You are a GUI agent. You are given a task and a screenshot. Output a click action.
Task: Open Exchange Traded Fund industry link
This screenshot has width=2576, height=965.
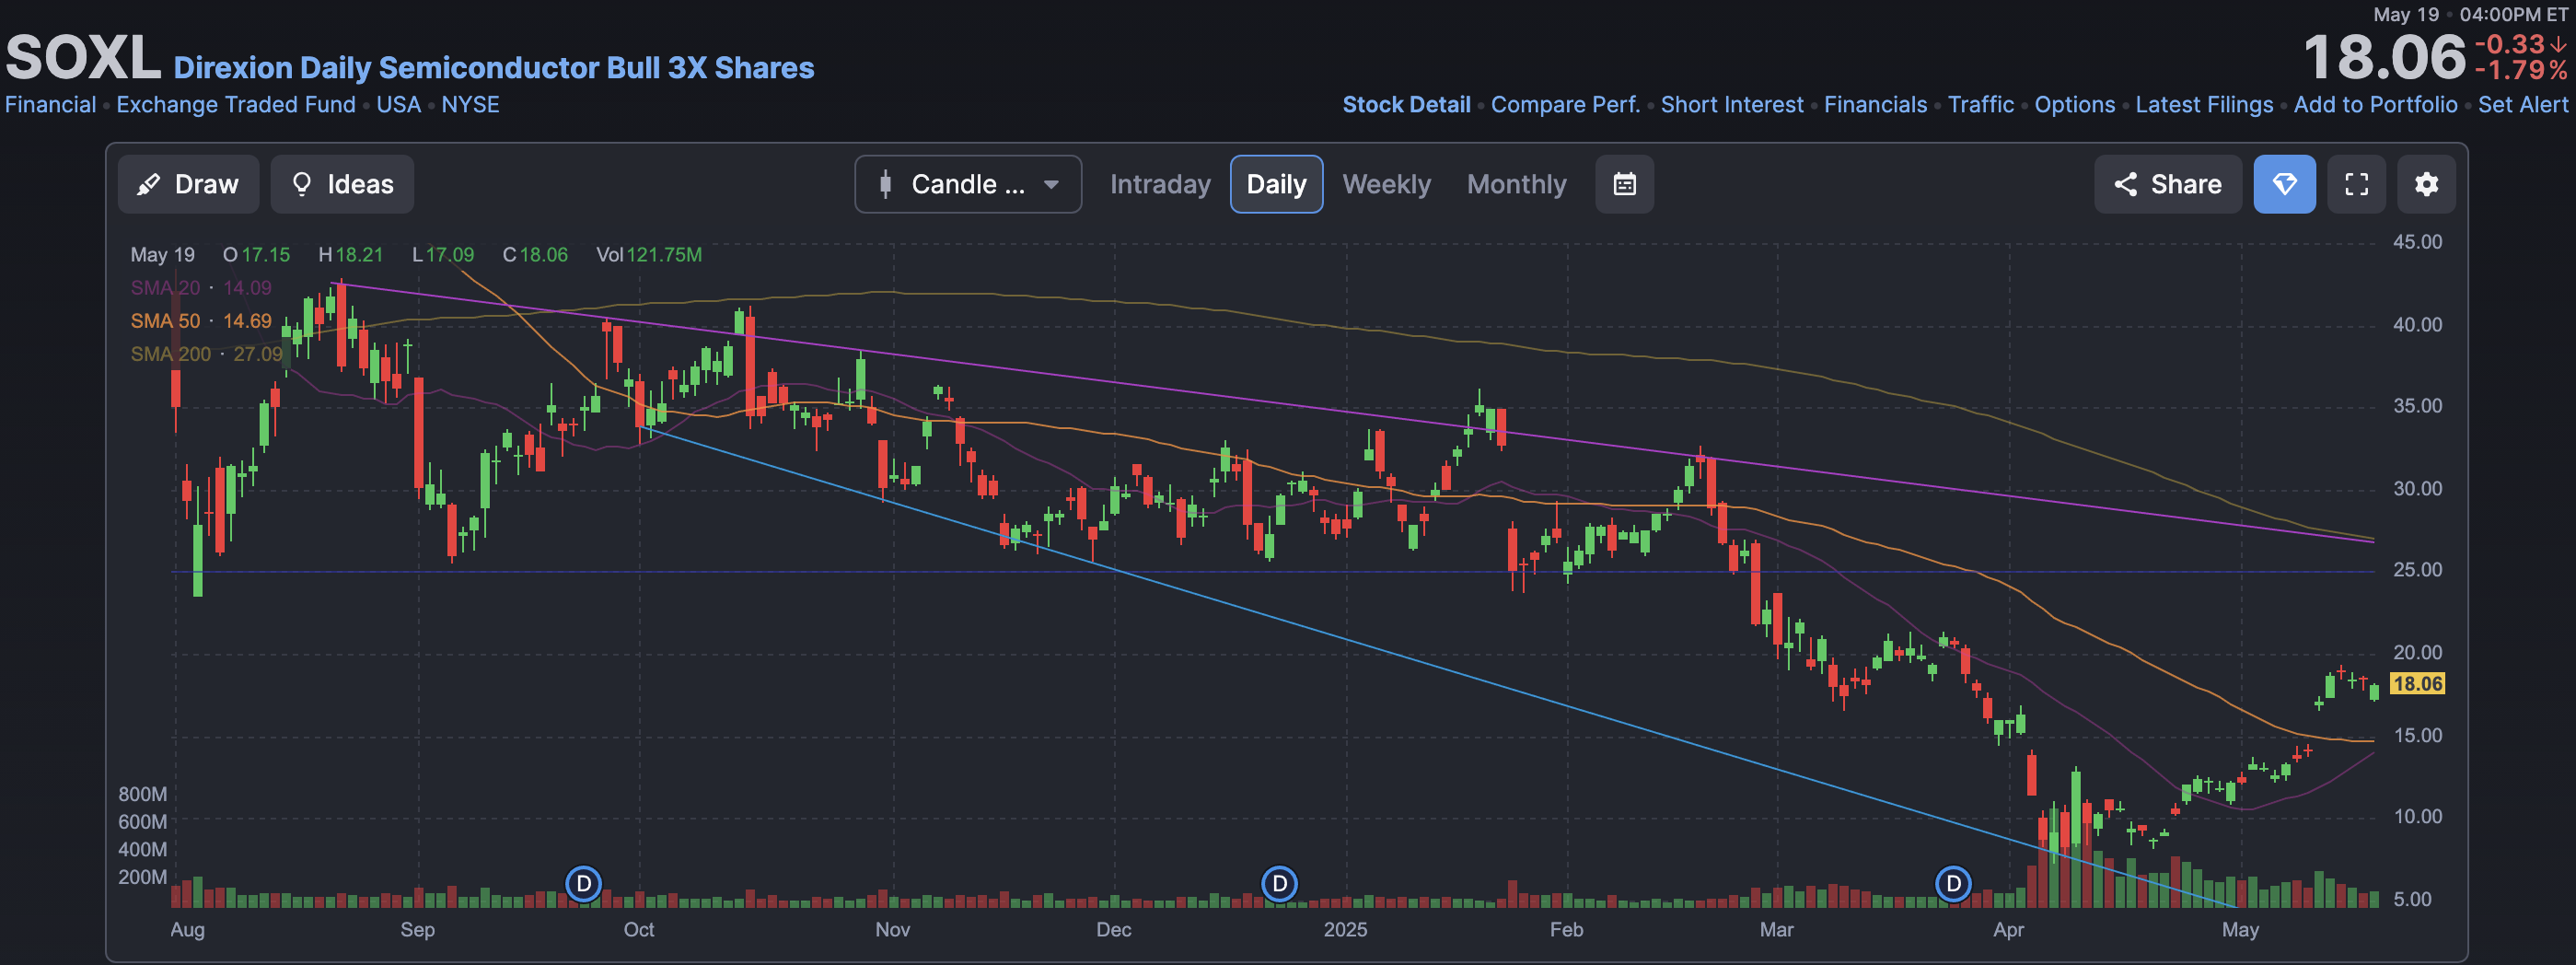(x=236, y=105)
